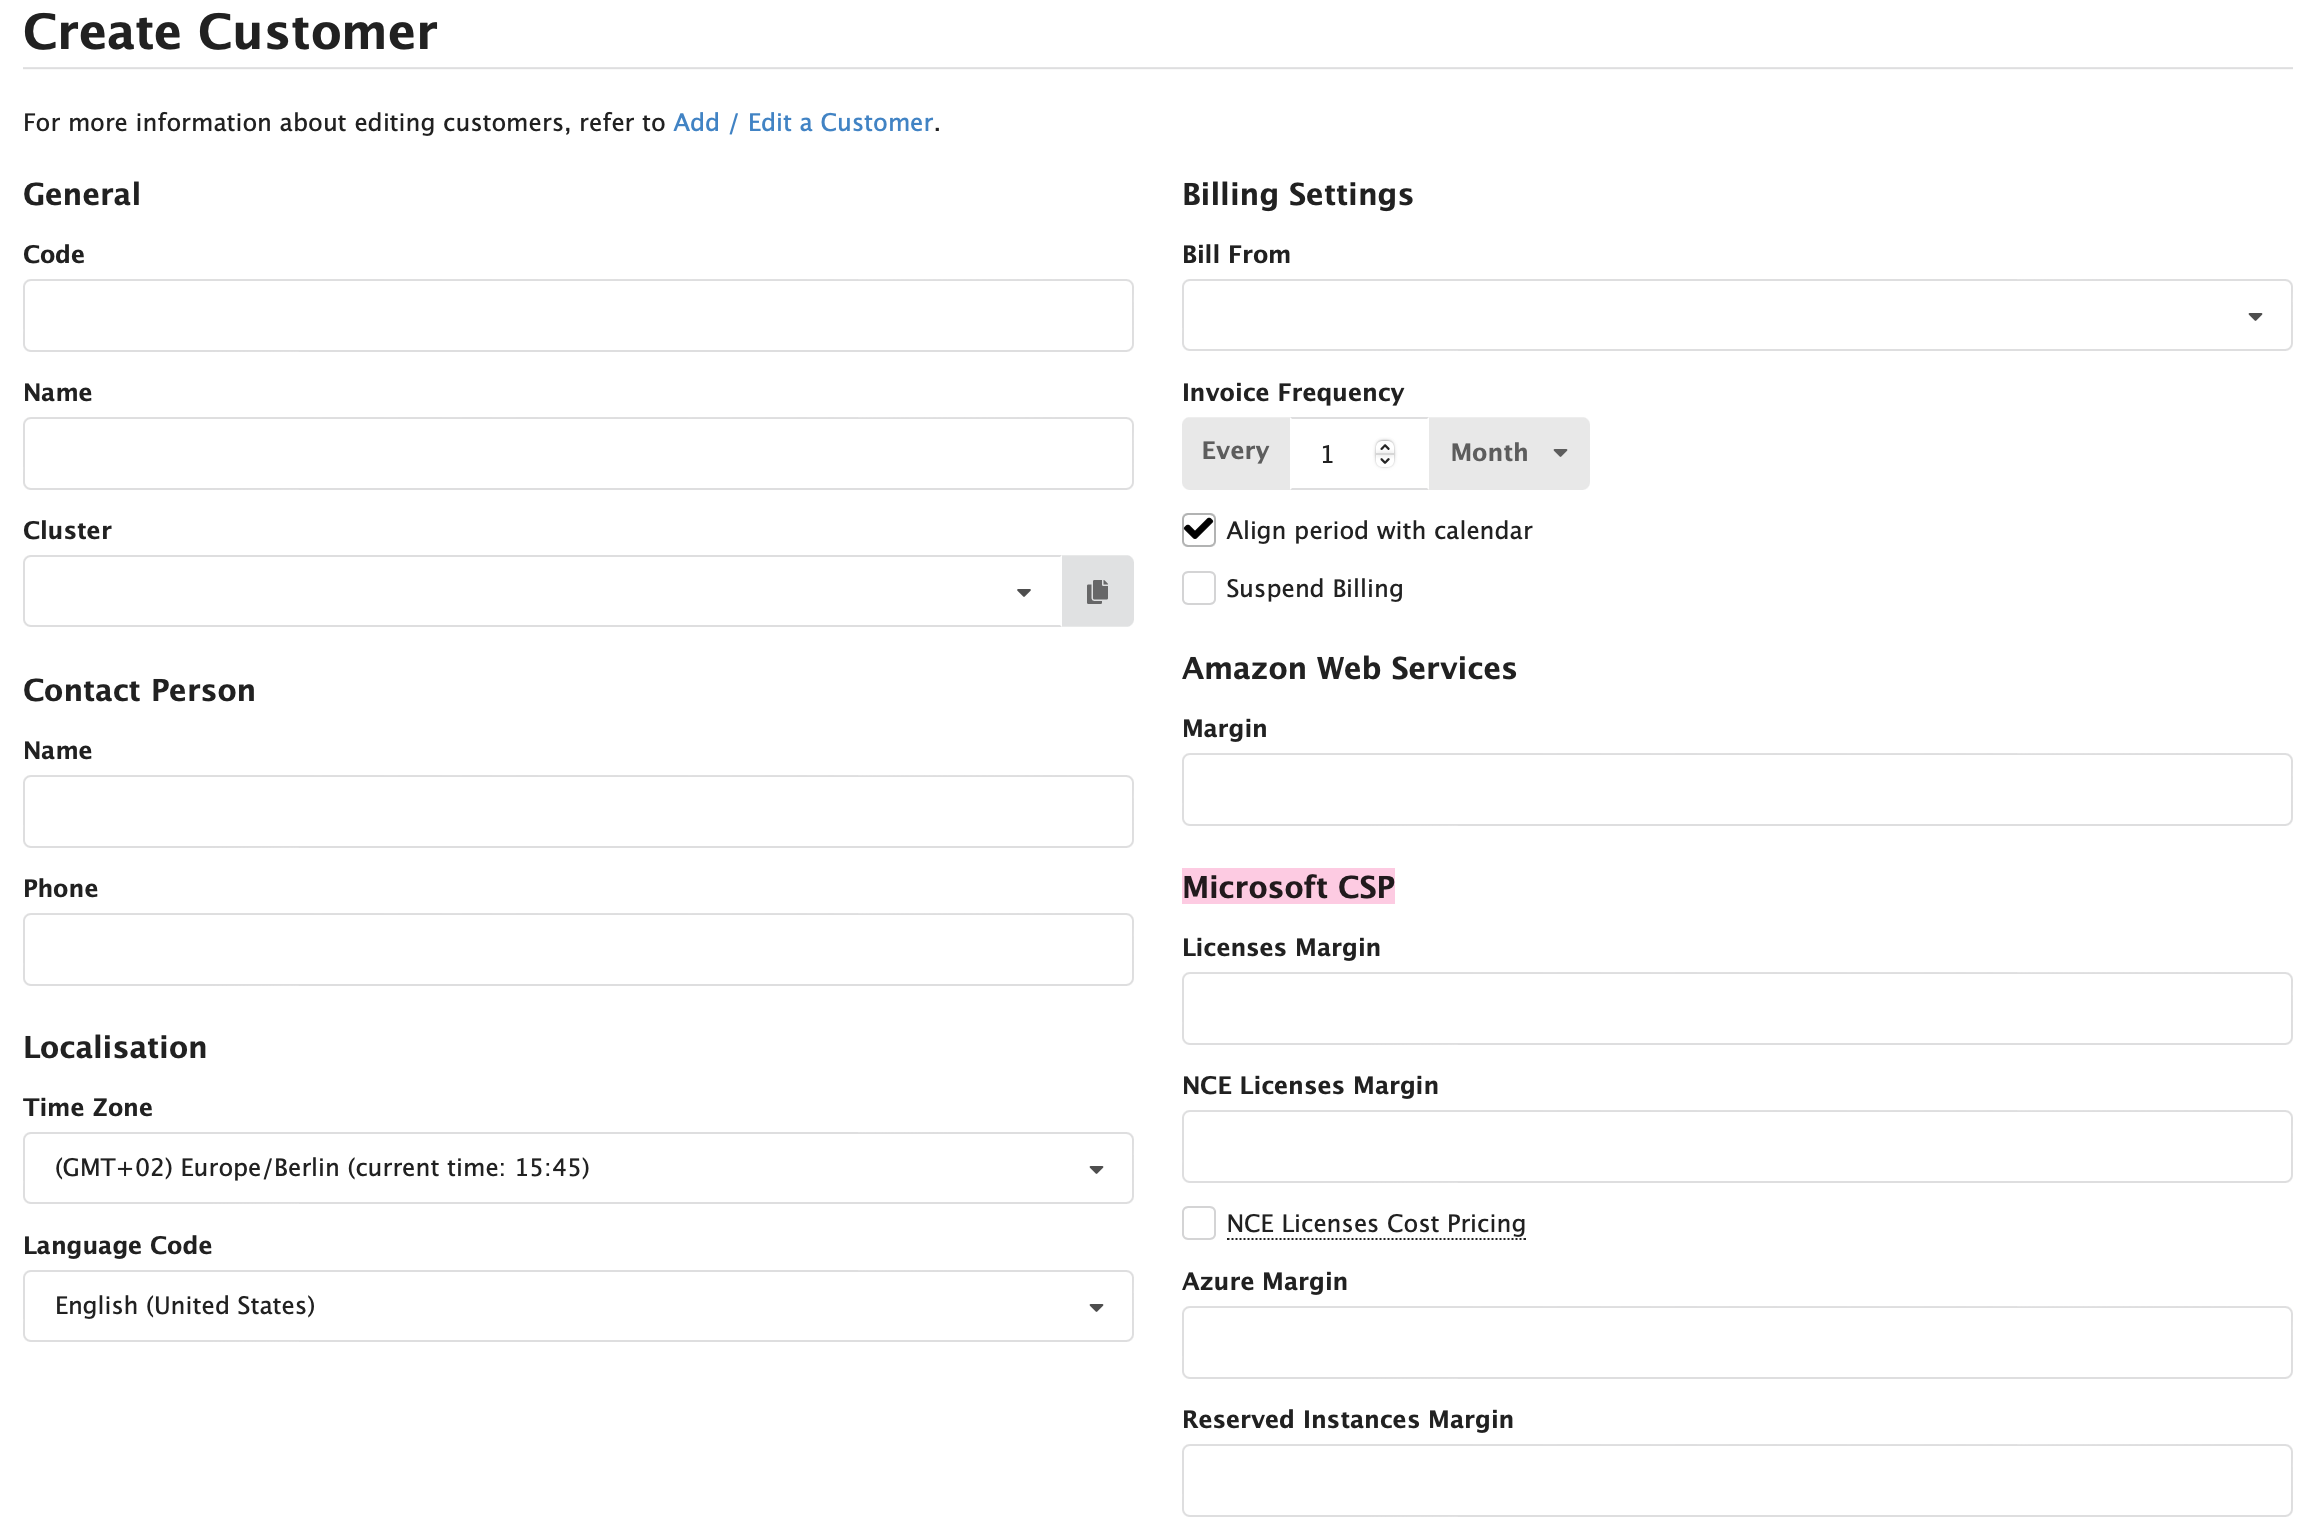Open the Bill From dropdown
This screenshot has height=1534, width=2318.
click(2257, 315)
